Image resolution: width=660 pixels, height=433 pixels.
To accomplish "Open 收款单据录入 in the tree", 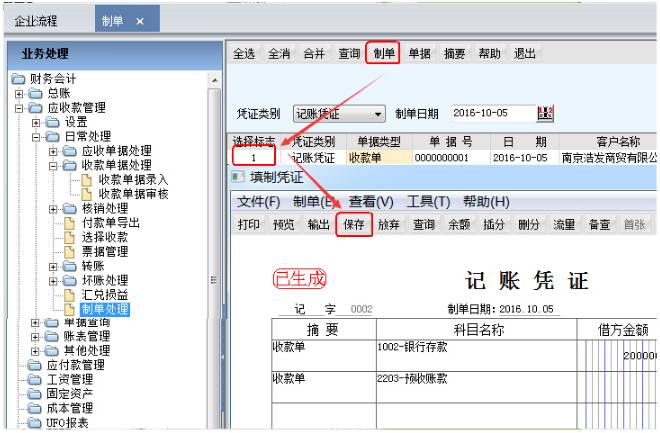I will (x=130, y=180).
